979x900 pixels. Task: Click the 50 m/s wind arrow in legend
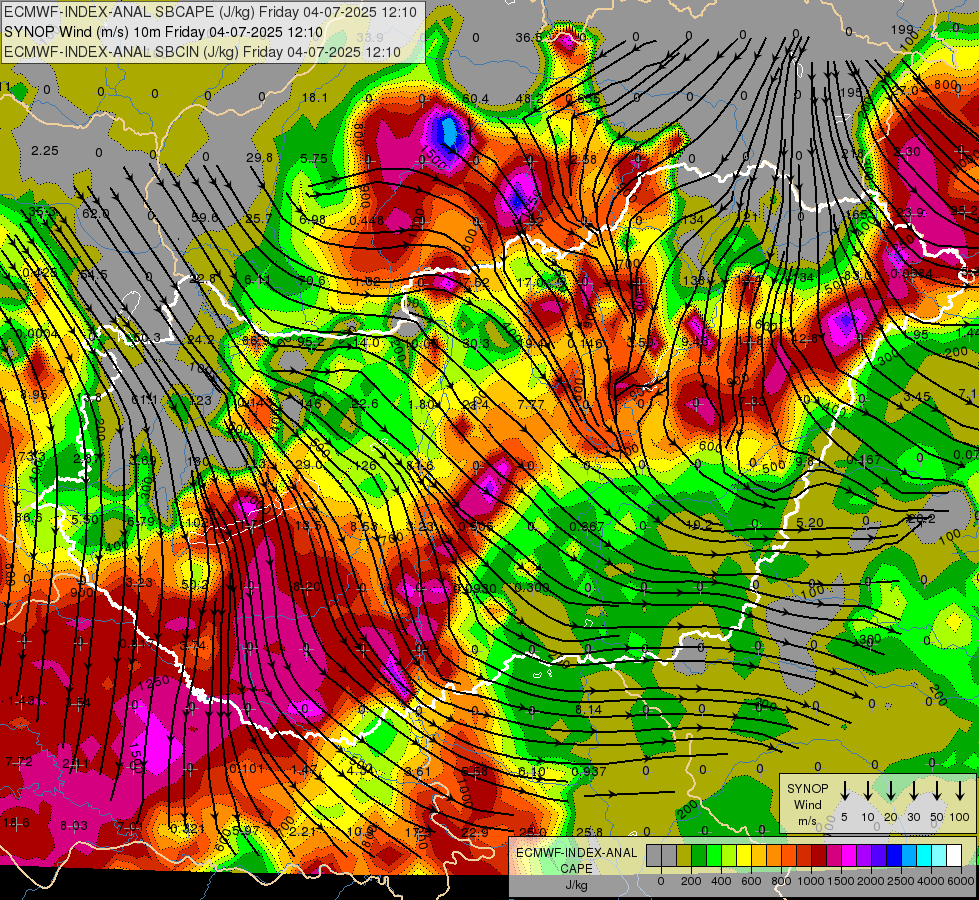pyautogui.click(x=937, y=790)
